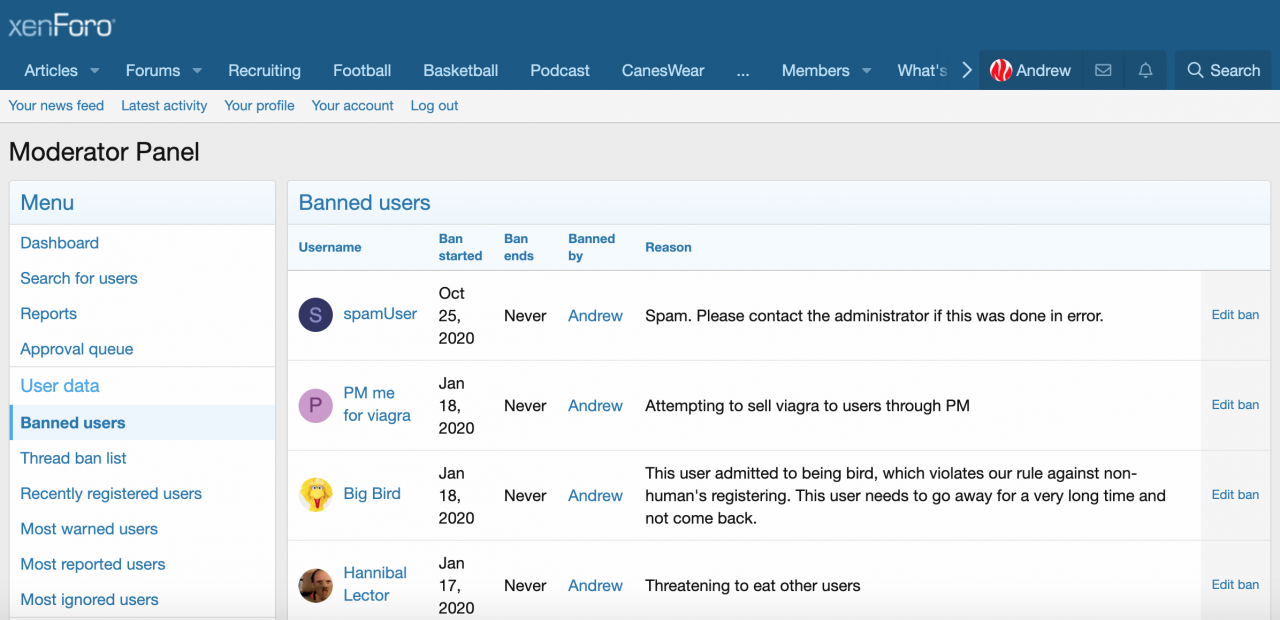Click the Log out link
Image resolution: width=1280 pixels, height=620 pixels.
[x=434, y=105]
